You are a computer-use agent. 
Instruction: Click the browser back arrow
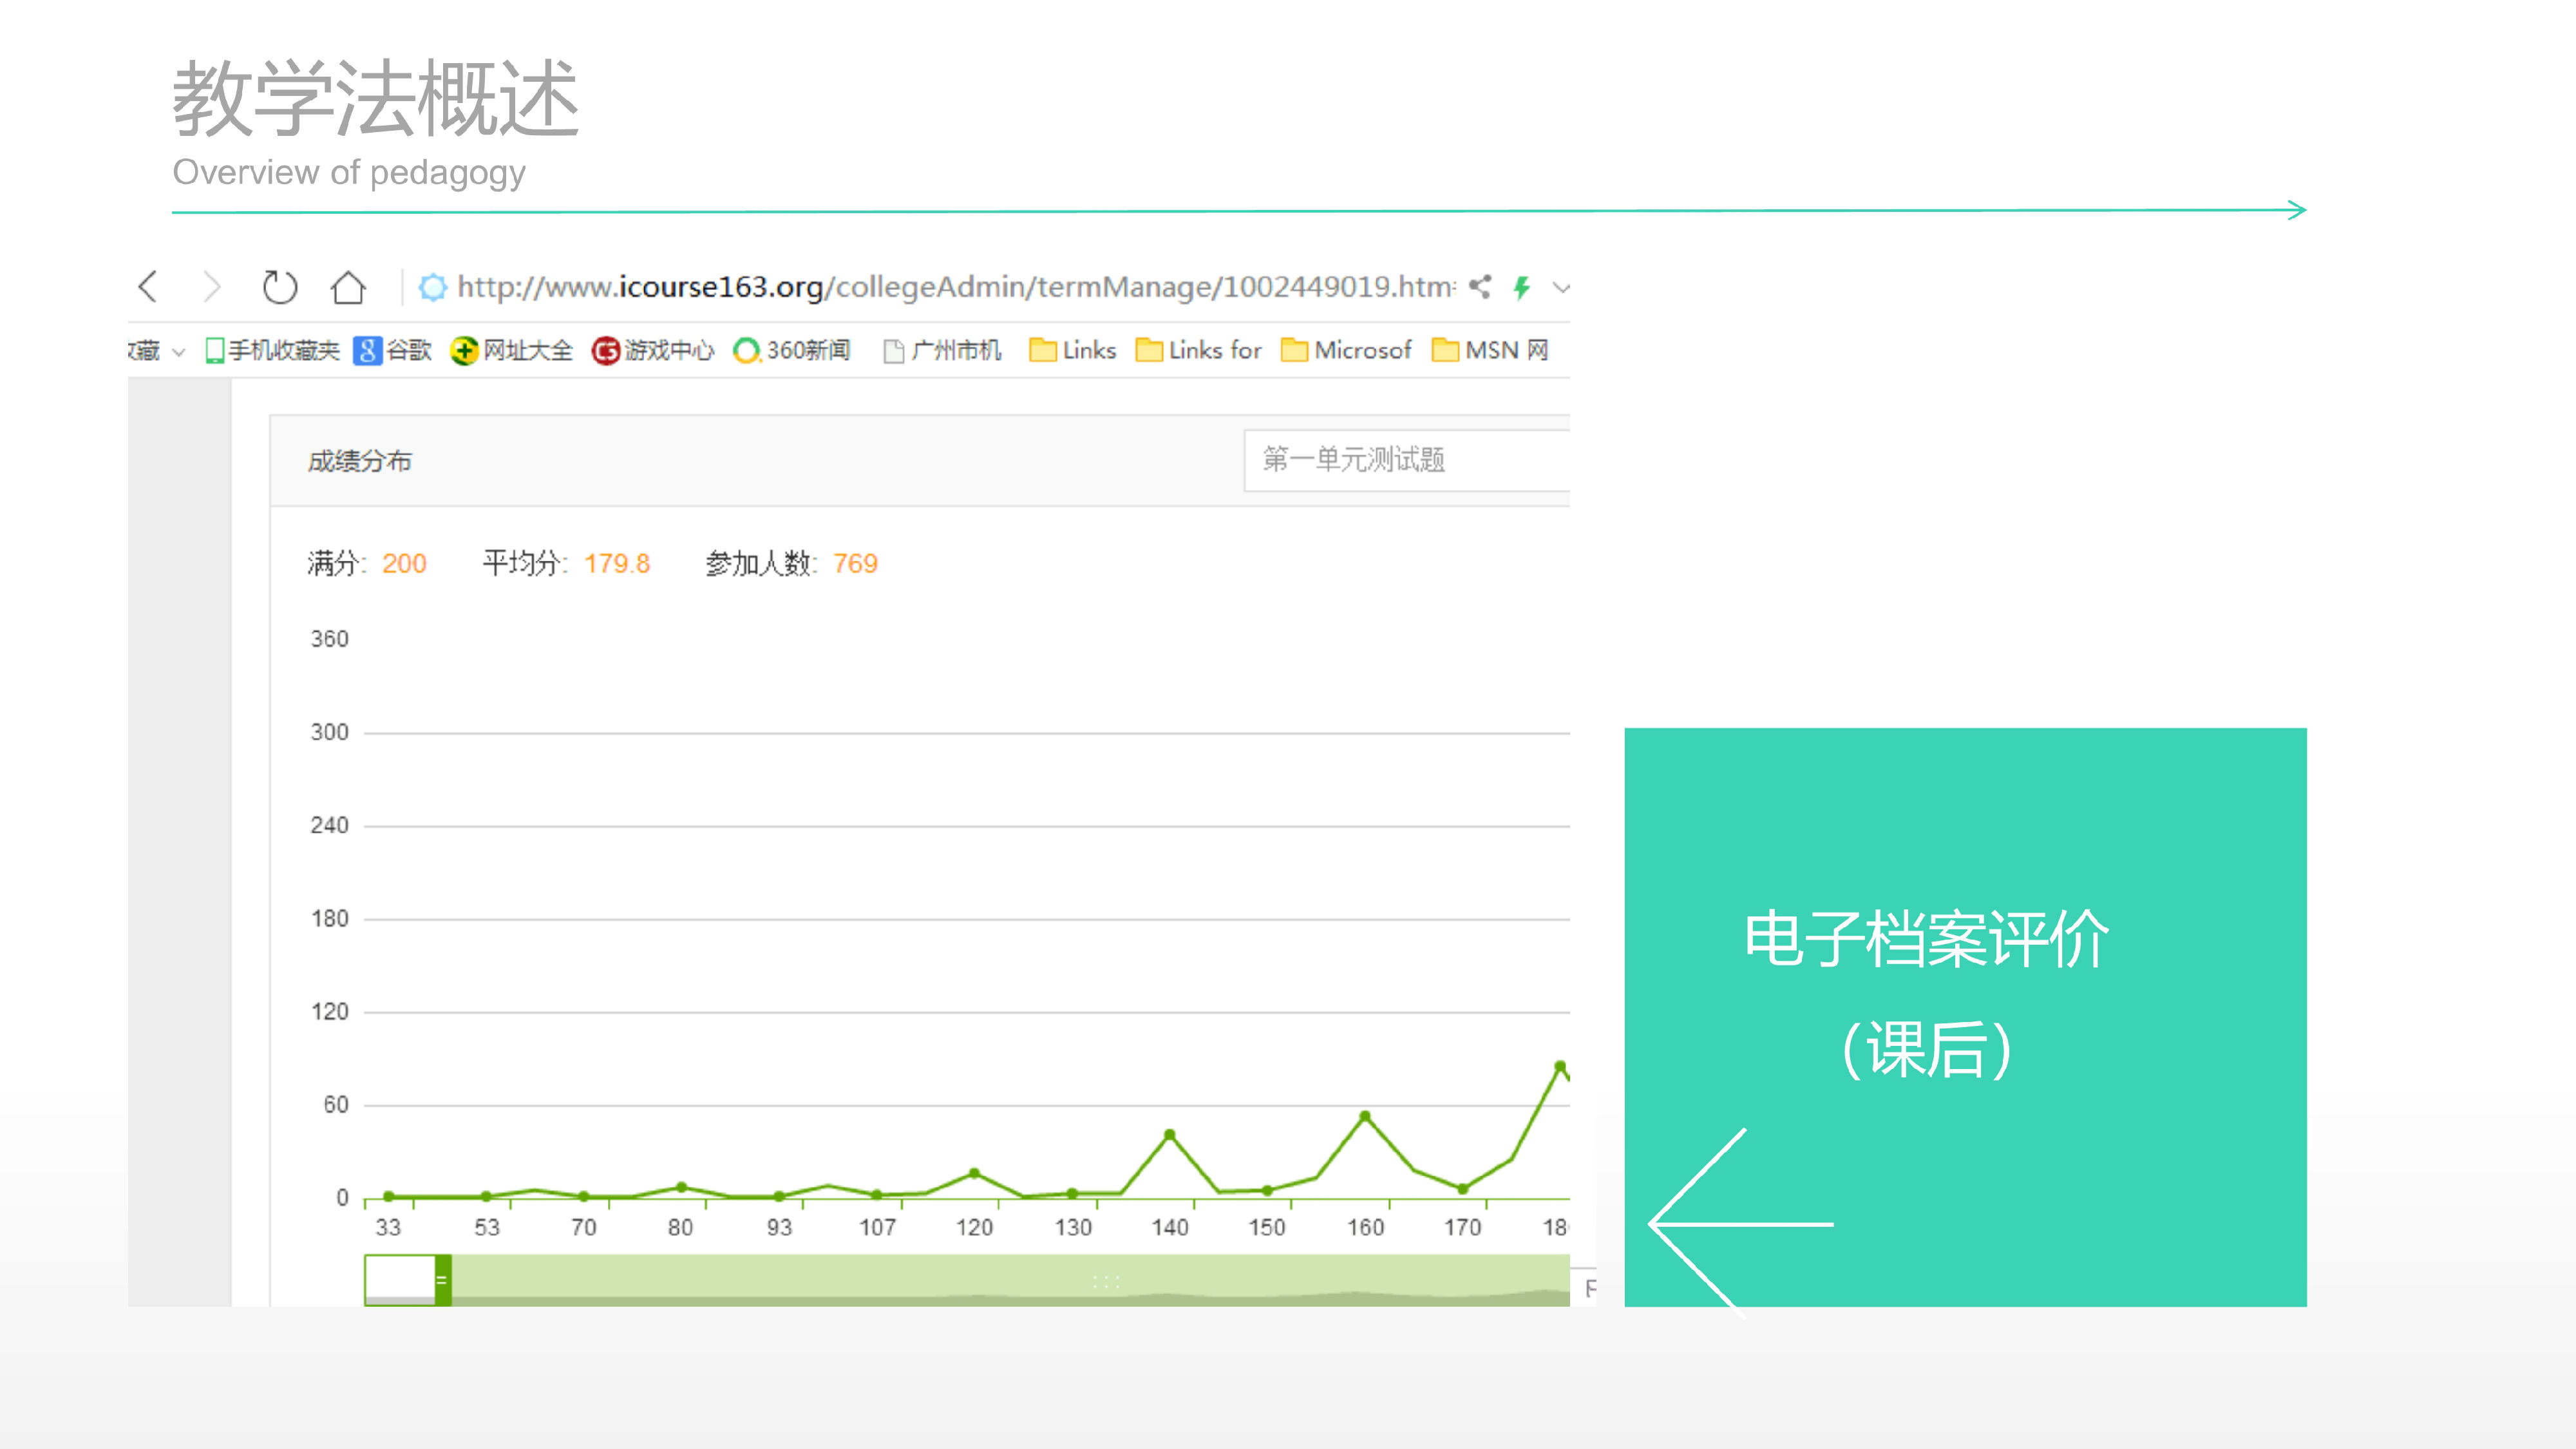tap(148, 287)
